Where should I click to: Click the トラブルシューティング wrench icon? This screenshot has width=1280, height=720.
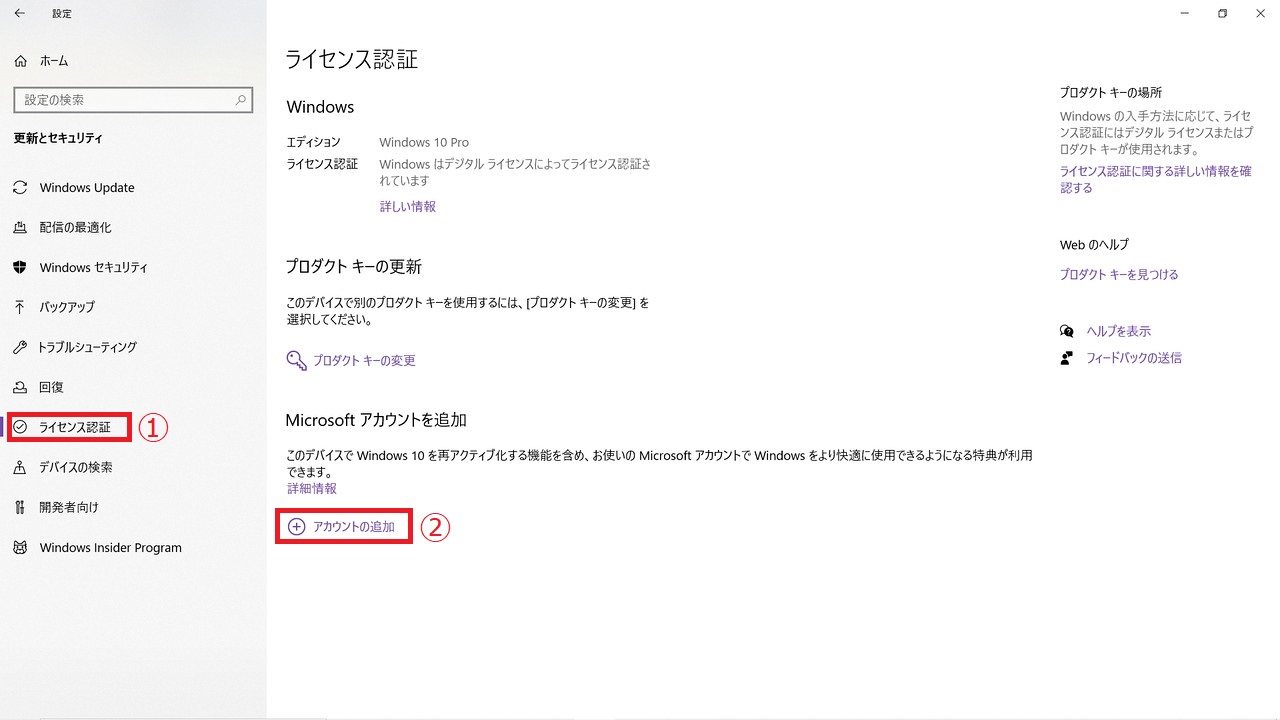click(20, 347)
